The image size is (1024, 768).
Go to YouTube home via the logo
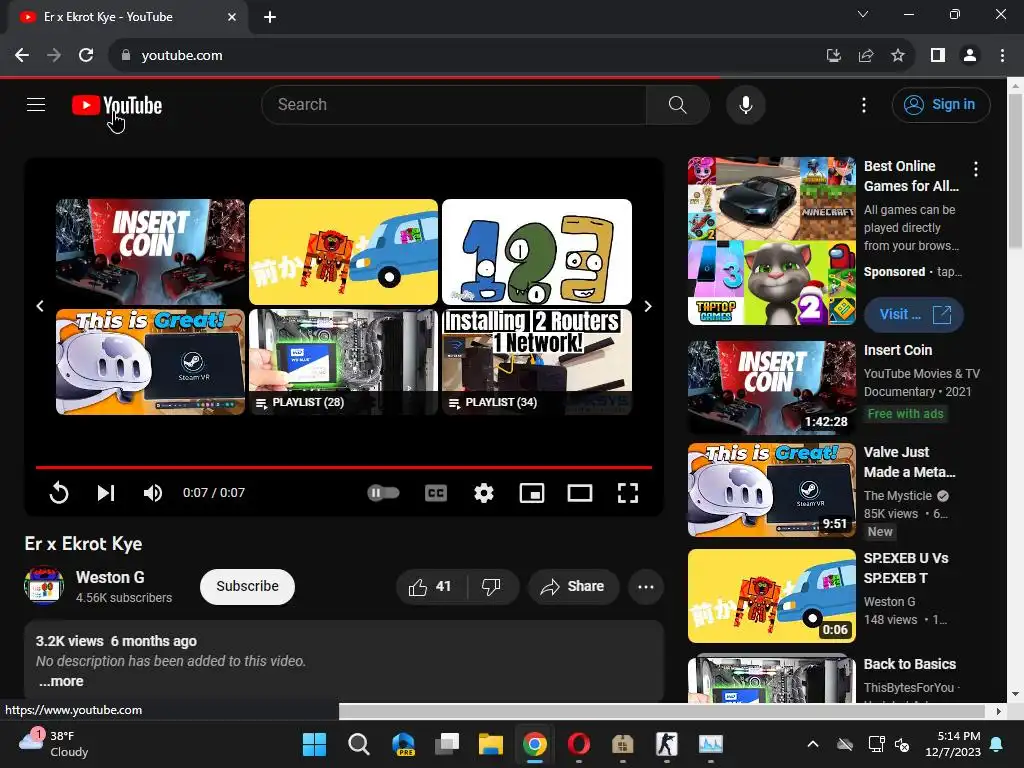(117, 105)
